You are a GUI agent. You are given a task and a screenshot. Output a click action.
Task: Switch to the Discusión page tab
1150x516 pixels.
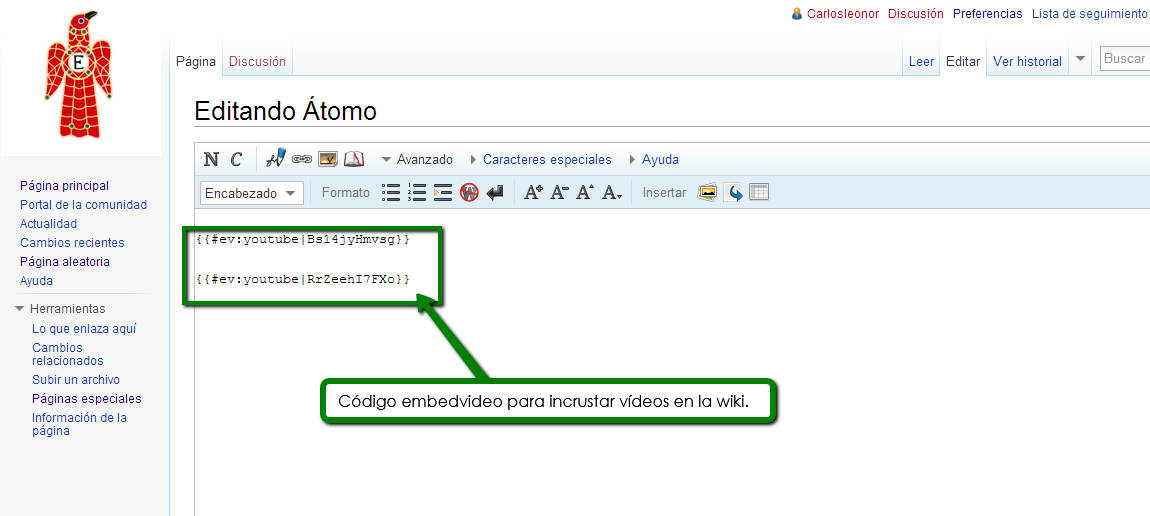pyautogui.click(x=257, y=61)
